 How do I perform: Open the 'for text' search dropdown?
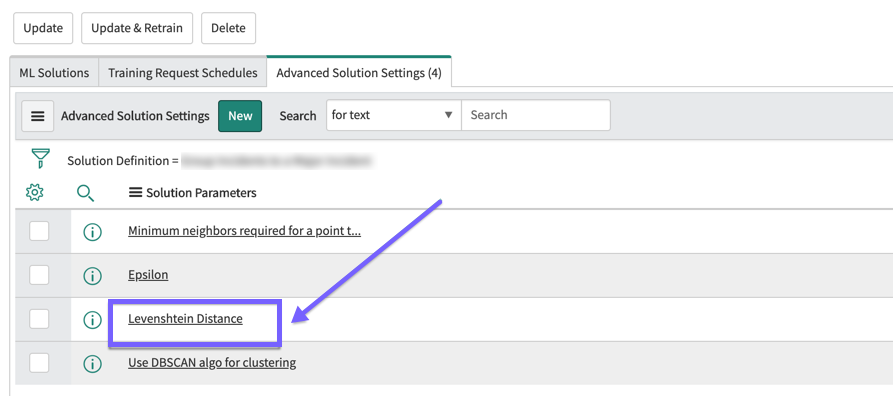point(394,115)
